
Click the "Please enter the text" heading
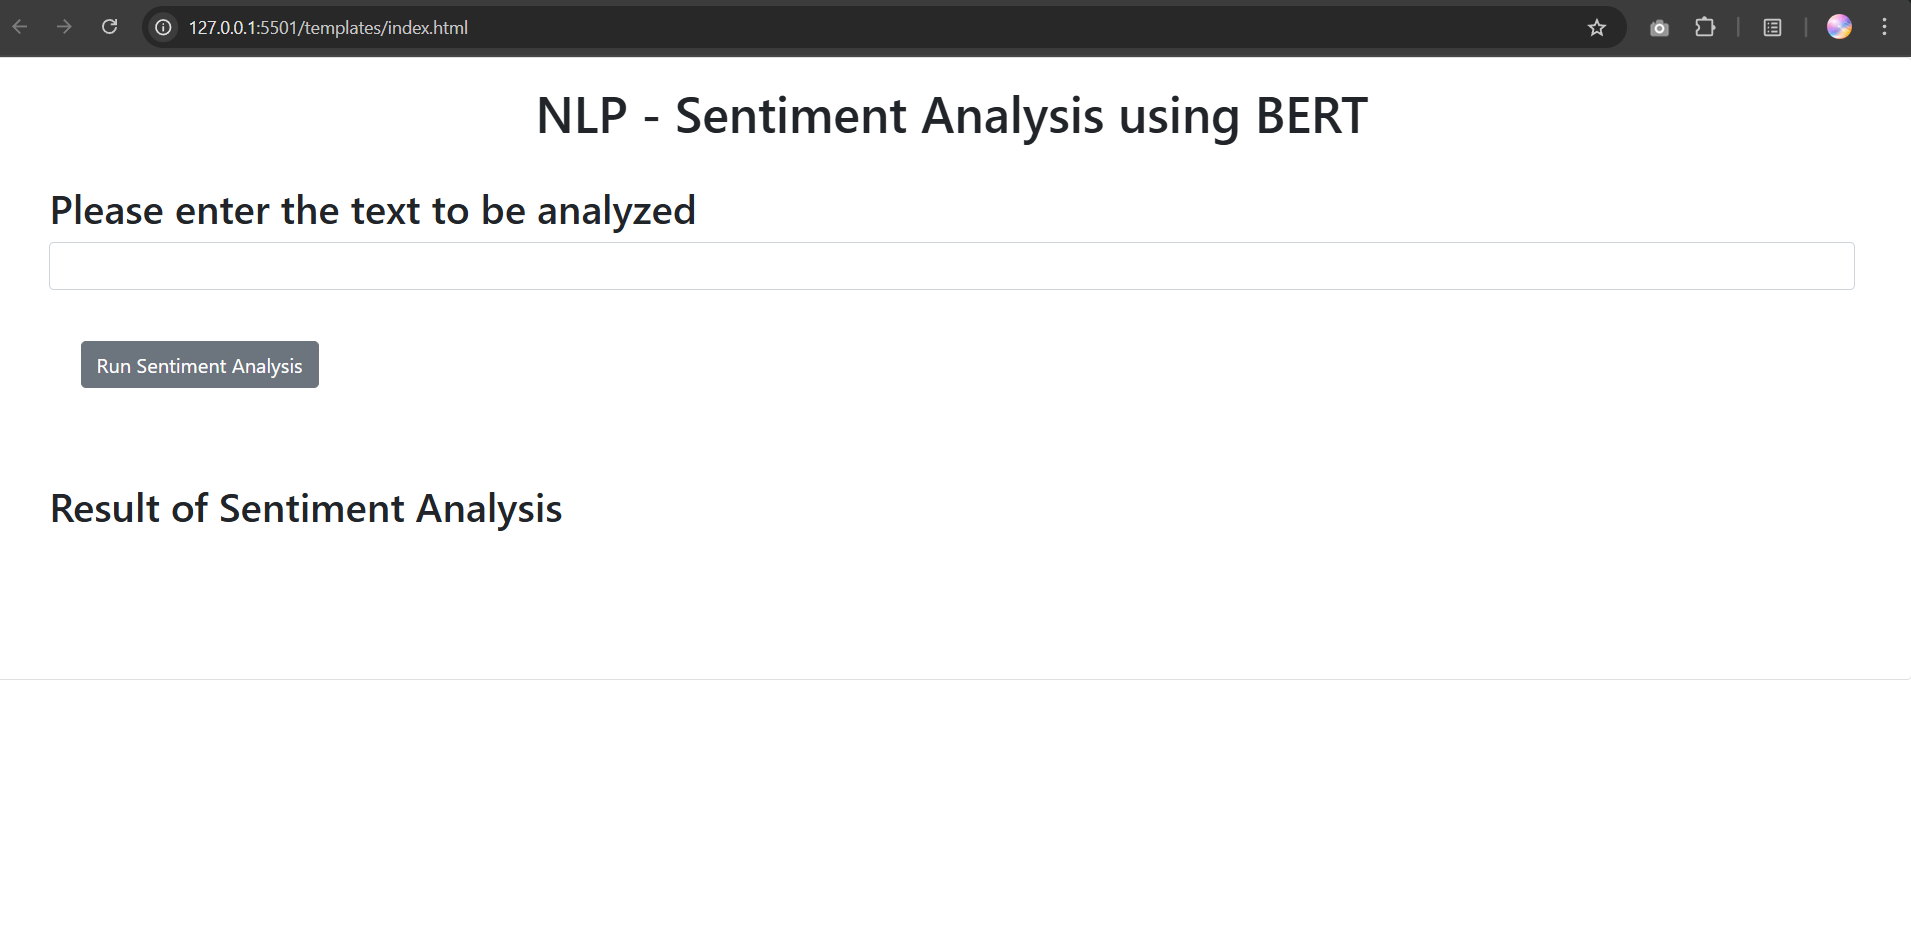point(372,211)
